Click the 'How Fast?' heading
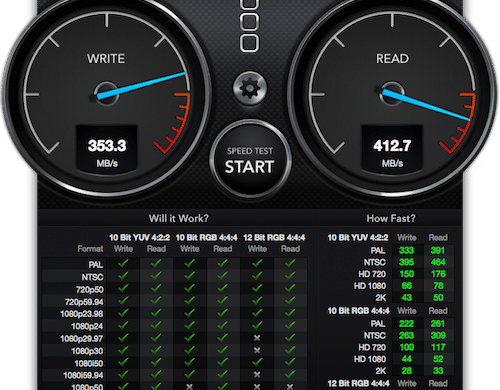Image resolution: width=500 pixels, height=390 pixels. [x=391, y=218]
